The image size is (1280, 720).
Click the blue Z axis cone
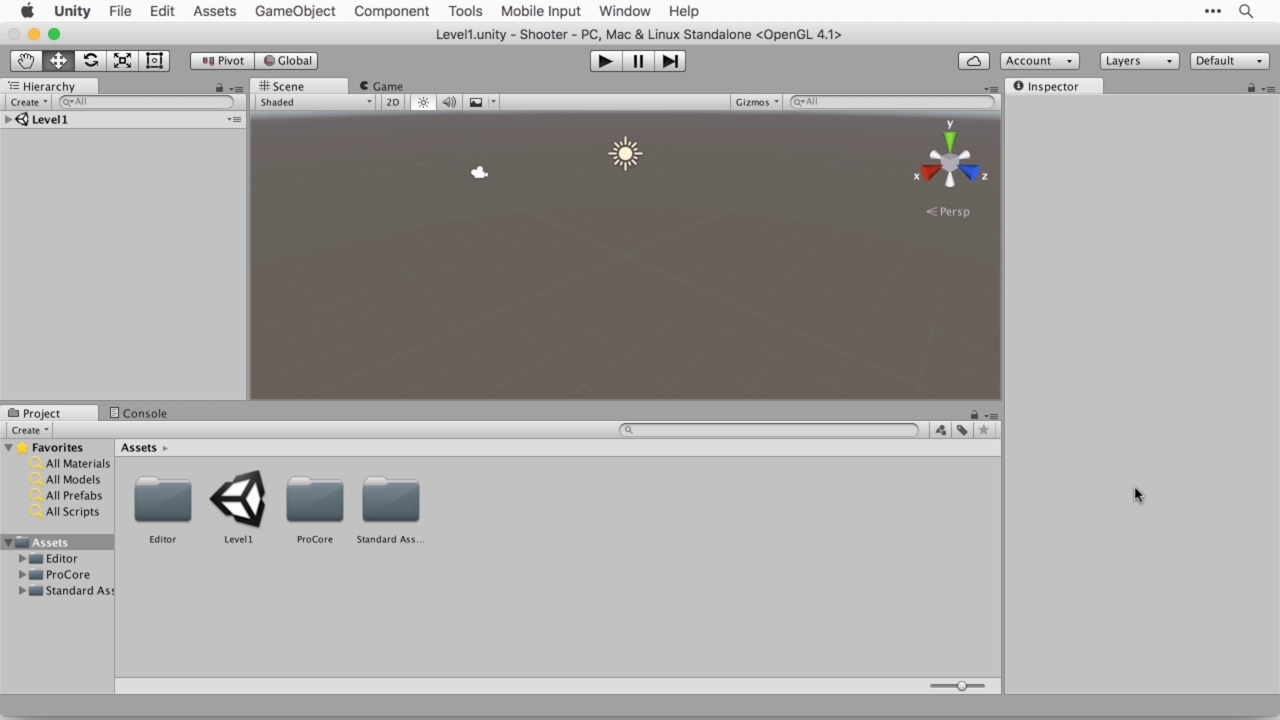pos(969,173)
